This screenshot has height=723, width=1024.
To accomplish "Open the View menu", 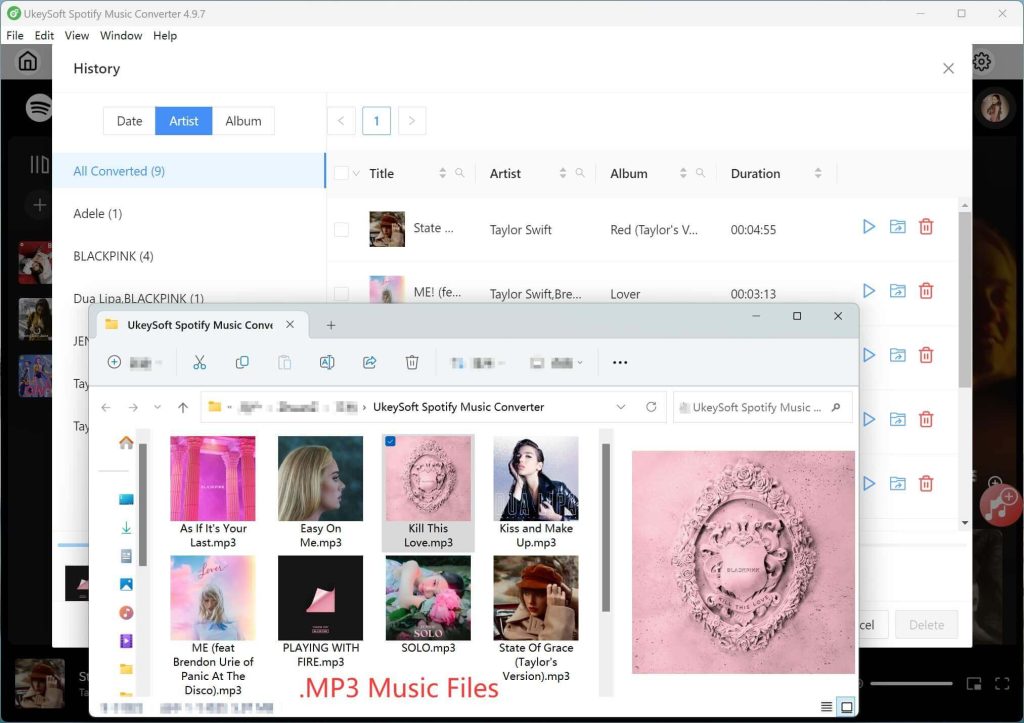I will [x=77, y=35].
